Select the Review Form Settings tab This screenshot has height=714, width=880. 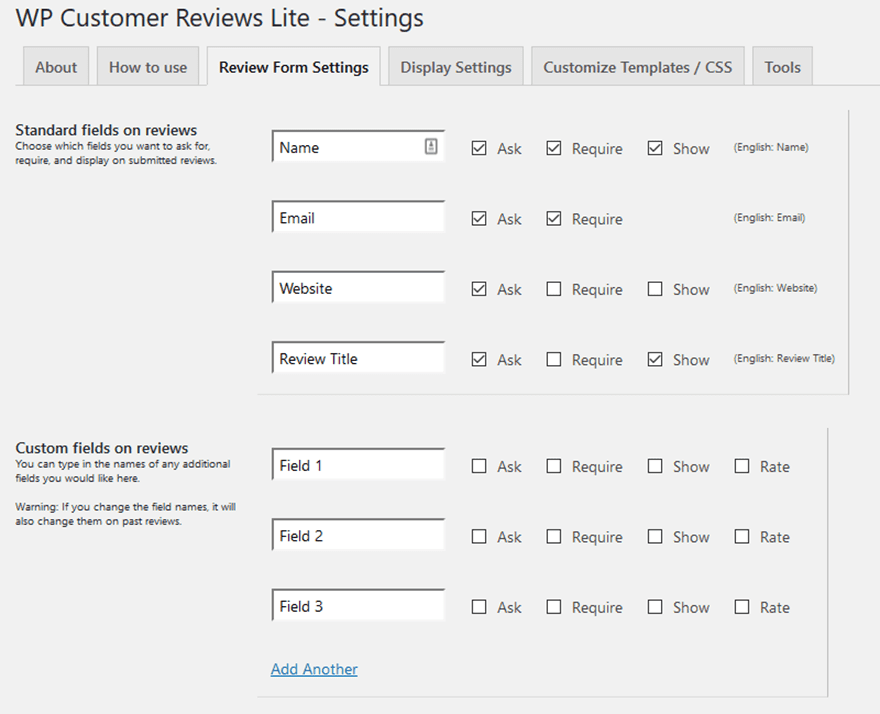(294, 67)
